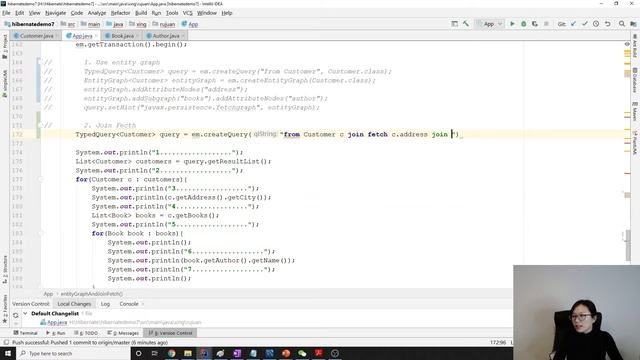
Task: Click the Git commit green check icon
Action: [x=584, y=24]
